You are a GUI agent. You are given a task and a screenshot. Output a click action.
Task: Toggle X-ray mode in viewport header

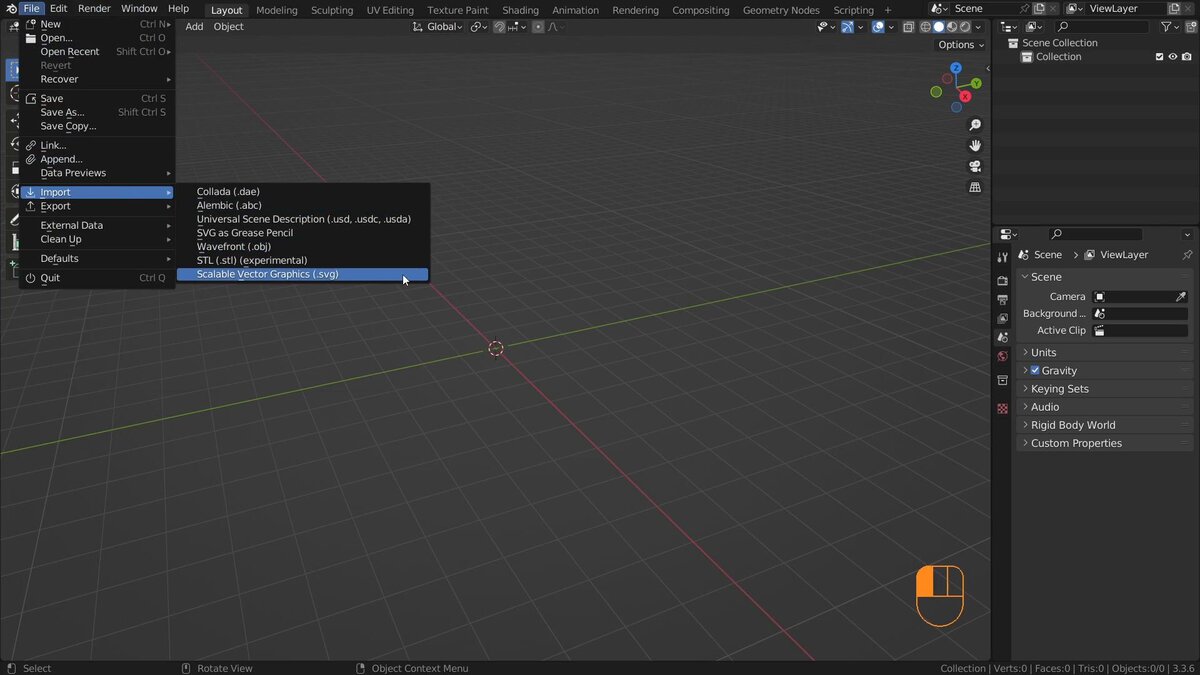(908, 26)
